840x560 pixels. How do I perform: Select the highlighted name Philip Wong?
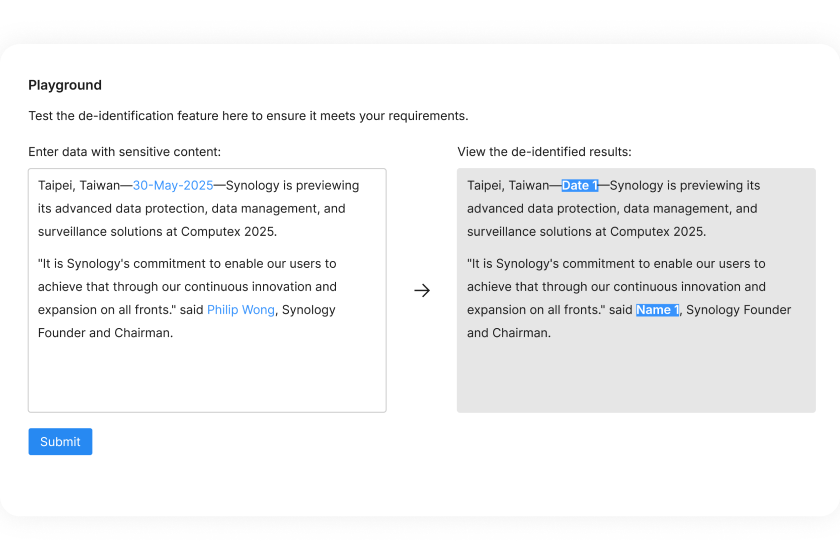(x=241, y=310)
